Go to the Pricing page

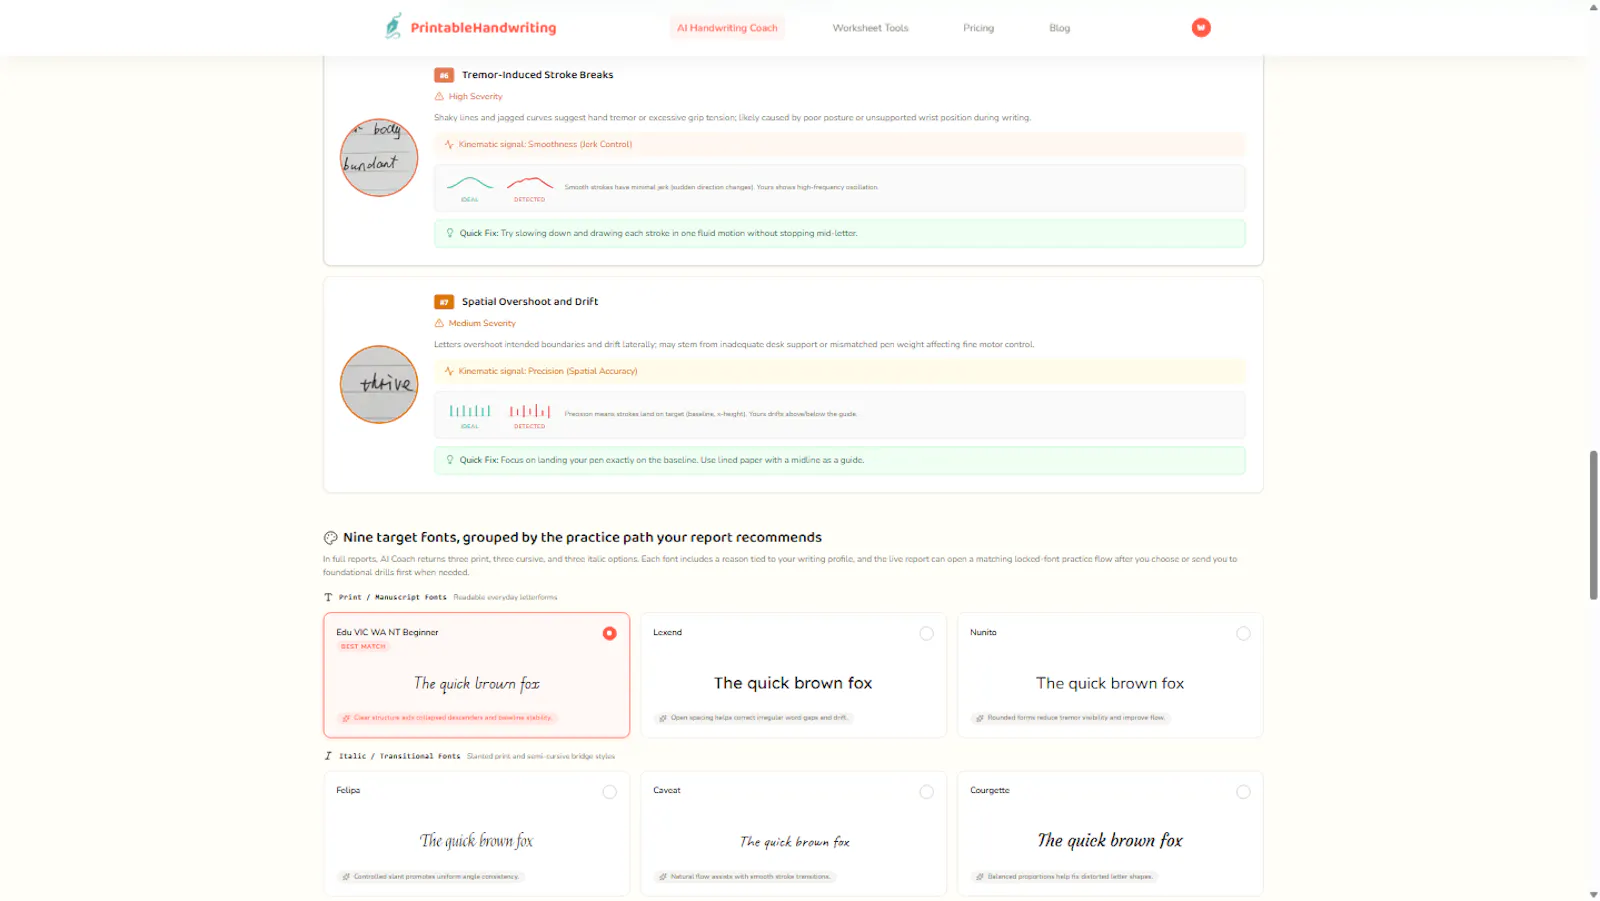click(x=978, y=28)
